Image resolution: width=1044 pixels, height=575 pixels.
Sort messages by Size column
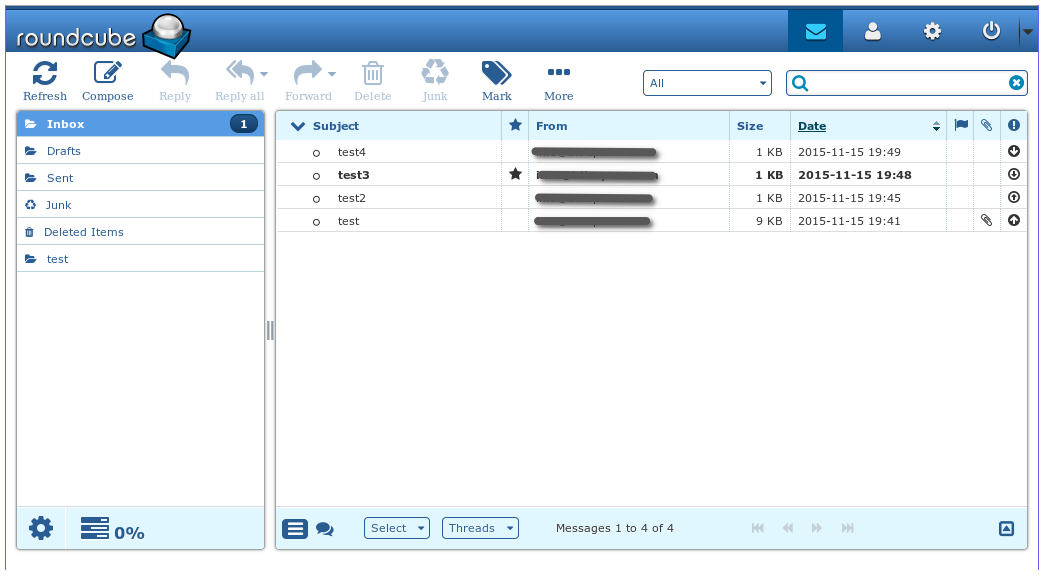click(750, 126)
